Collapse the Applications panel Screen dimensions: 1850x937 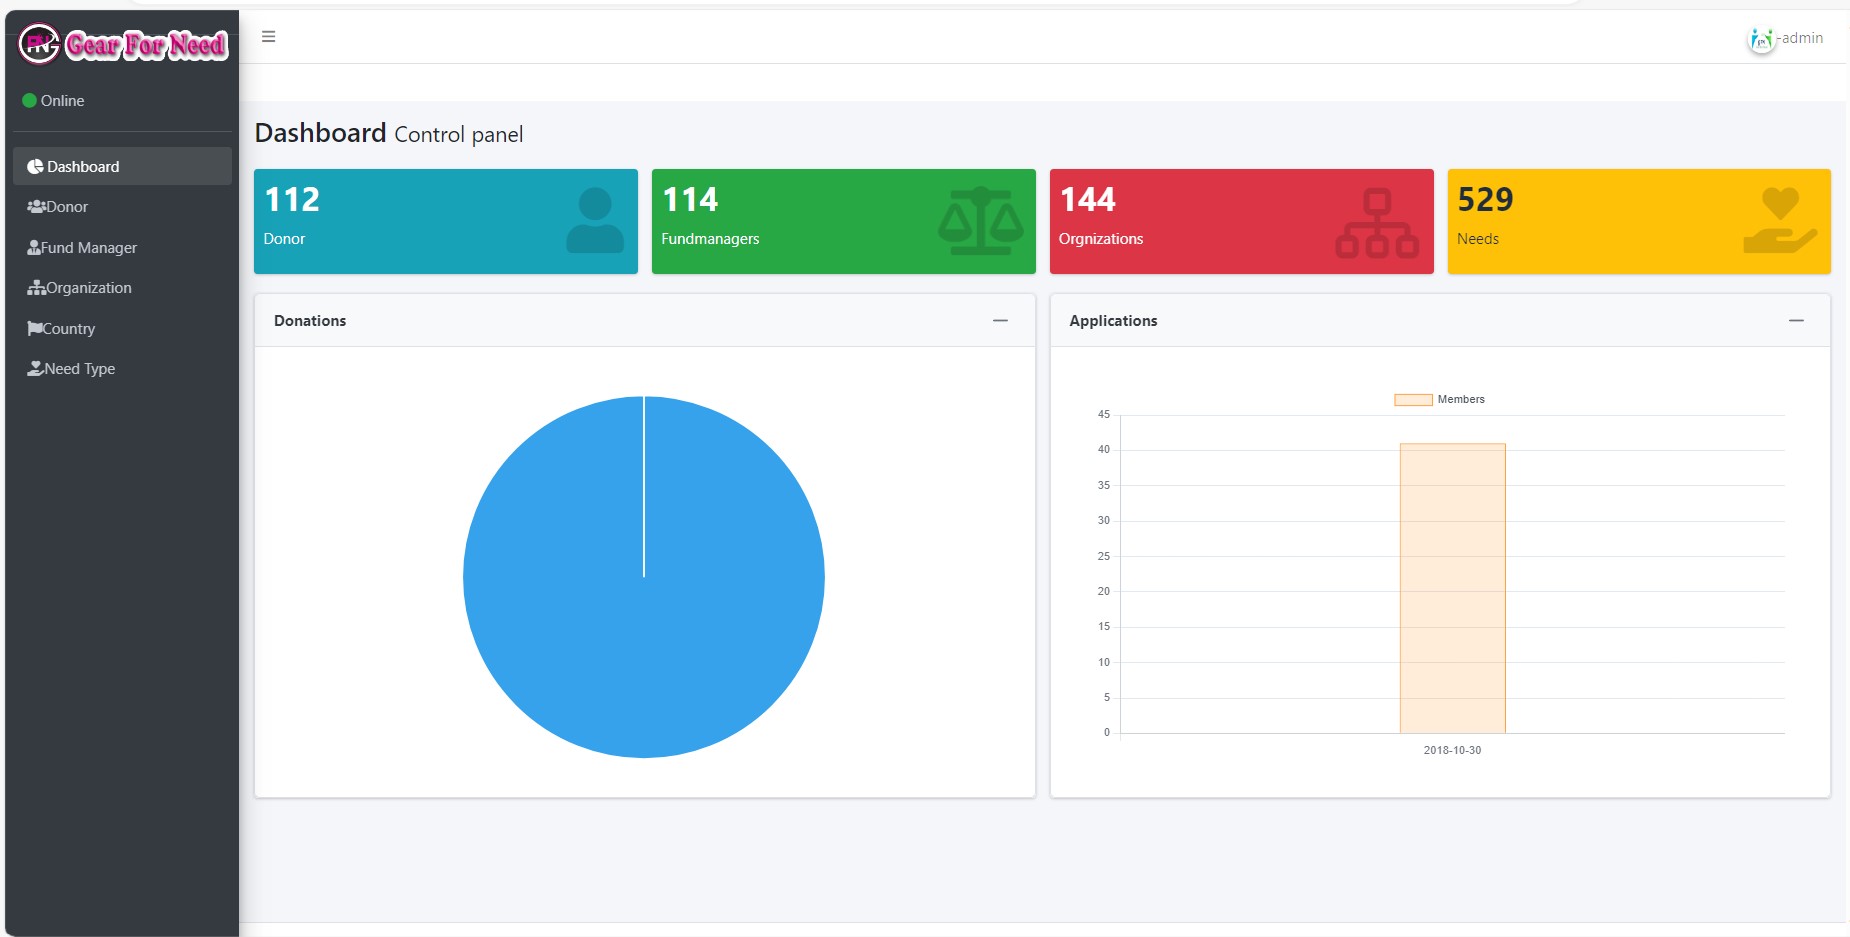(x=1796, y=321)
